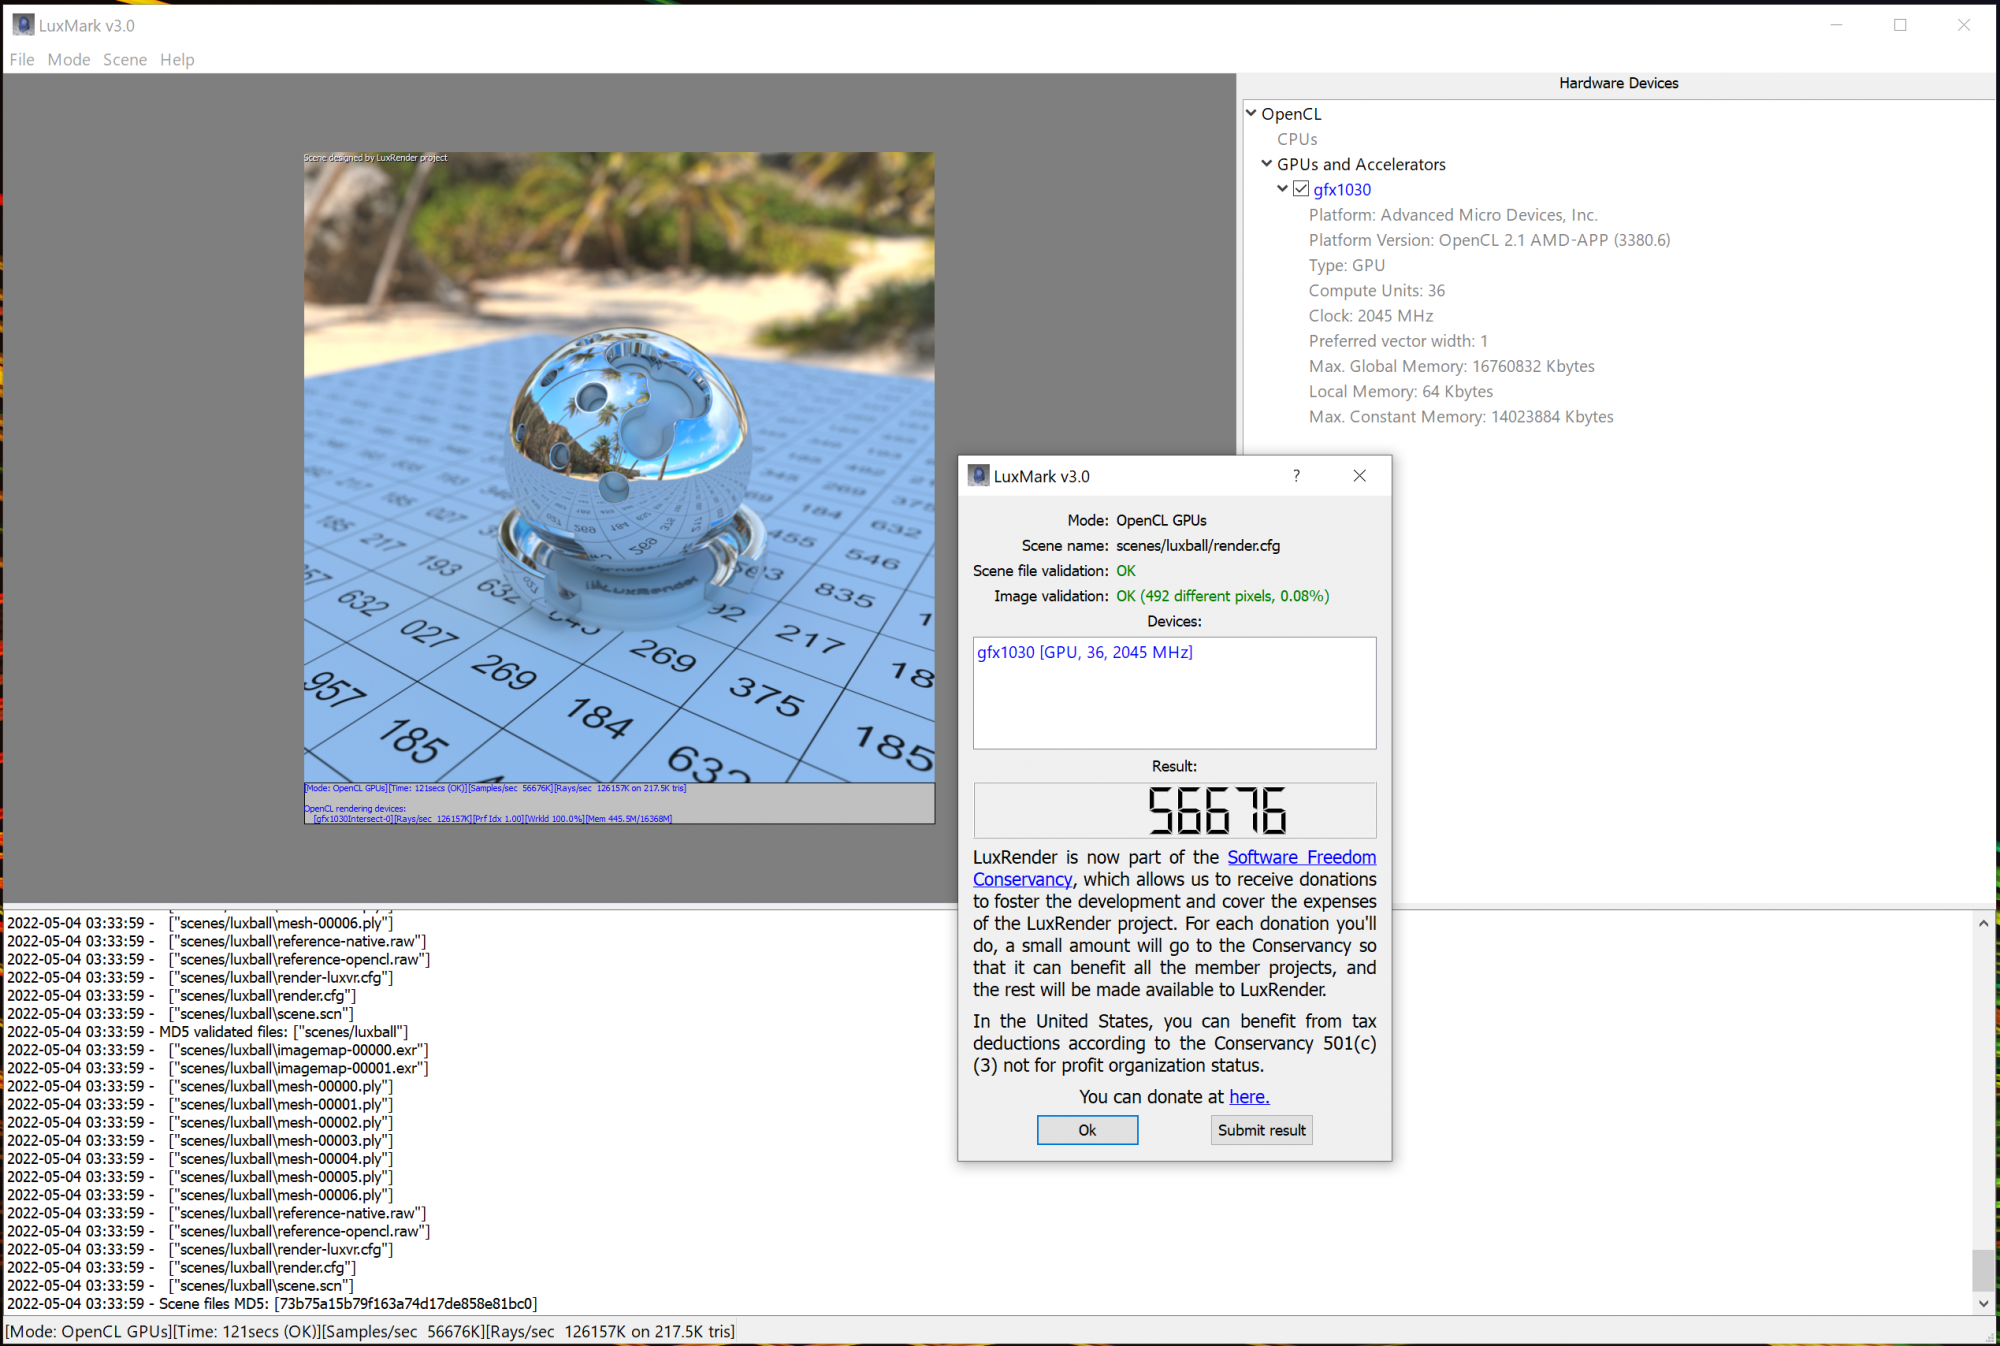Click log scrollbar up arrow
This screenshot has height=1346, width=2000.
coord(1983,923)
